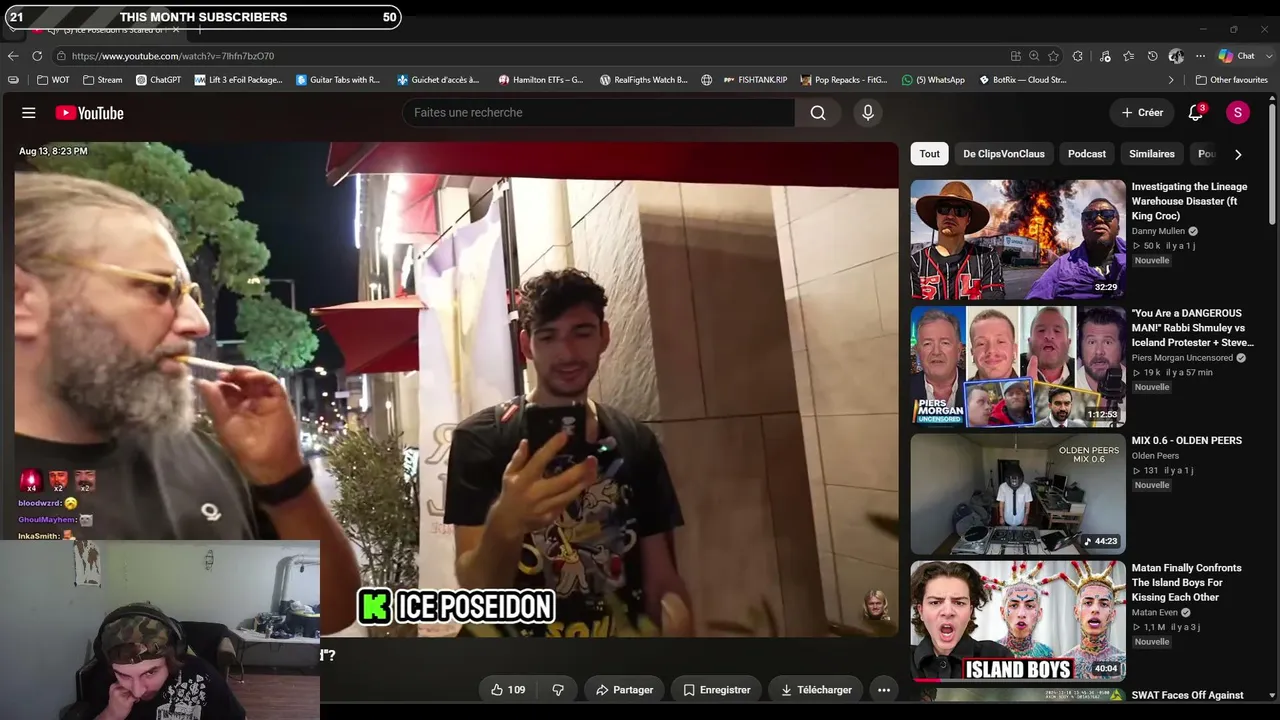Open the Island Boys video thumbnail
The height and width of the screenshot is (720, 1280).
[x=1018, y=621]
